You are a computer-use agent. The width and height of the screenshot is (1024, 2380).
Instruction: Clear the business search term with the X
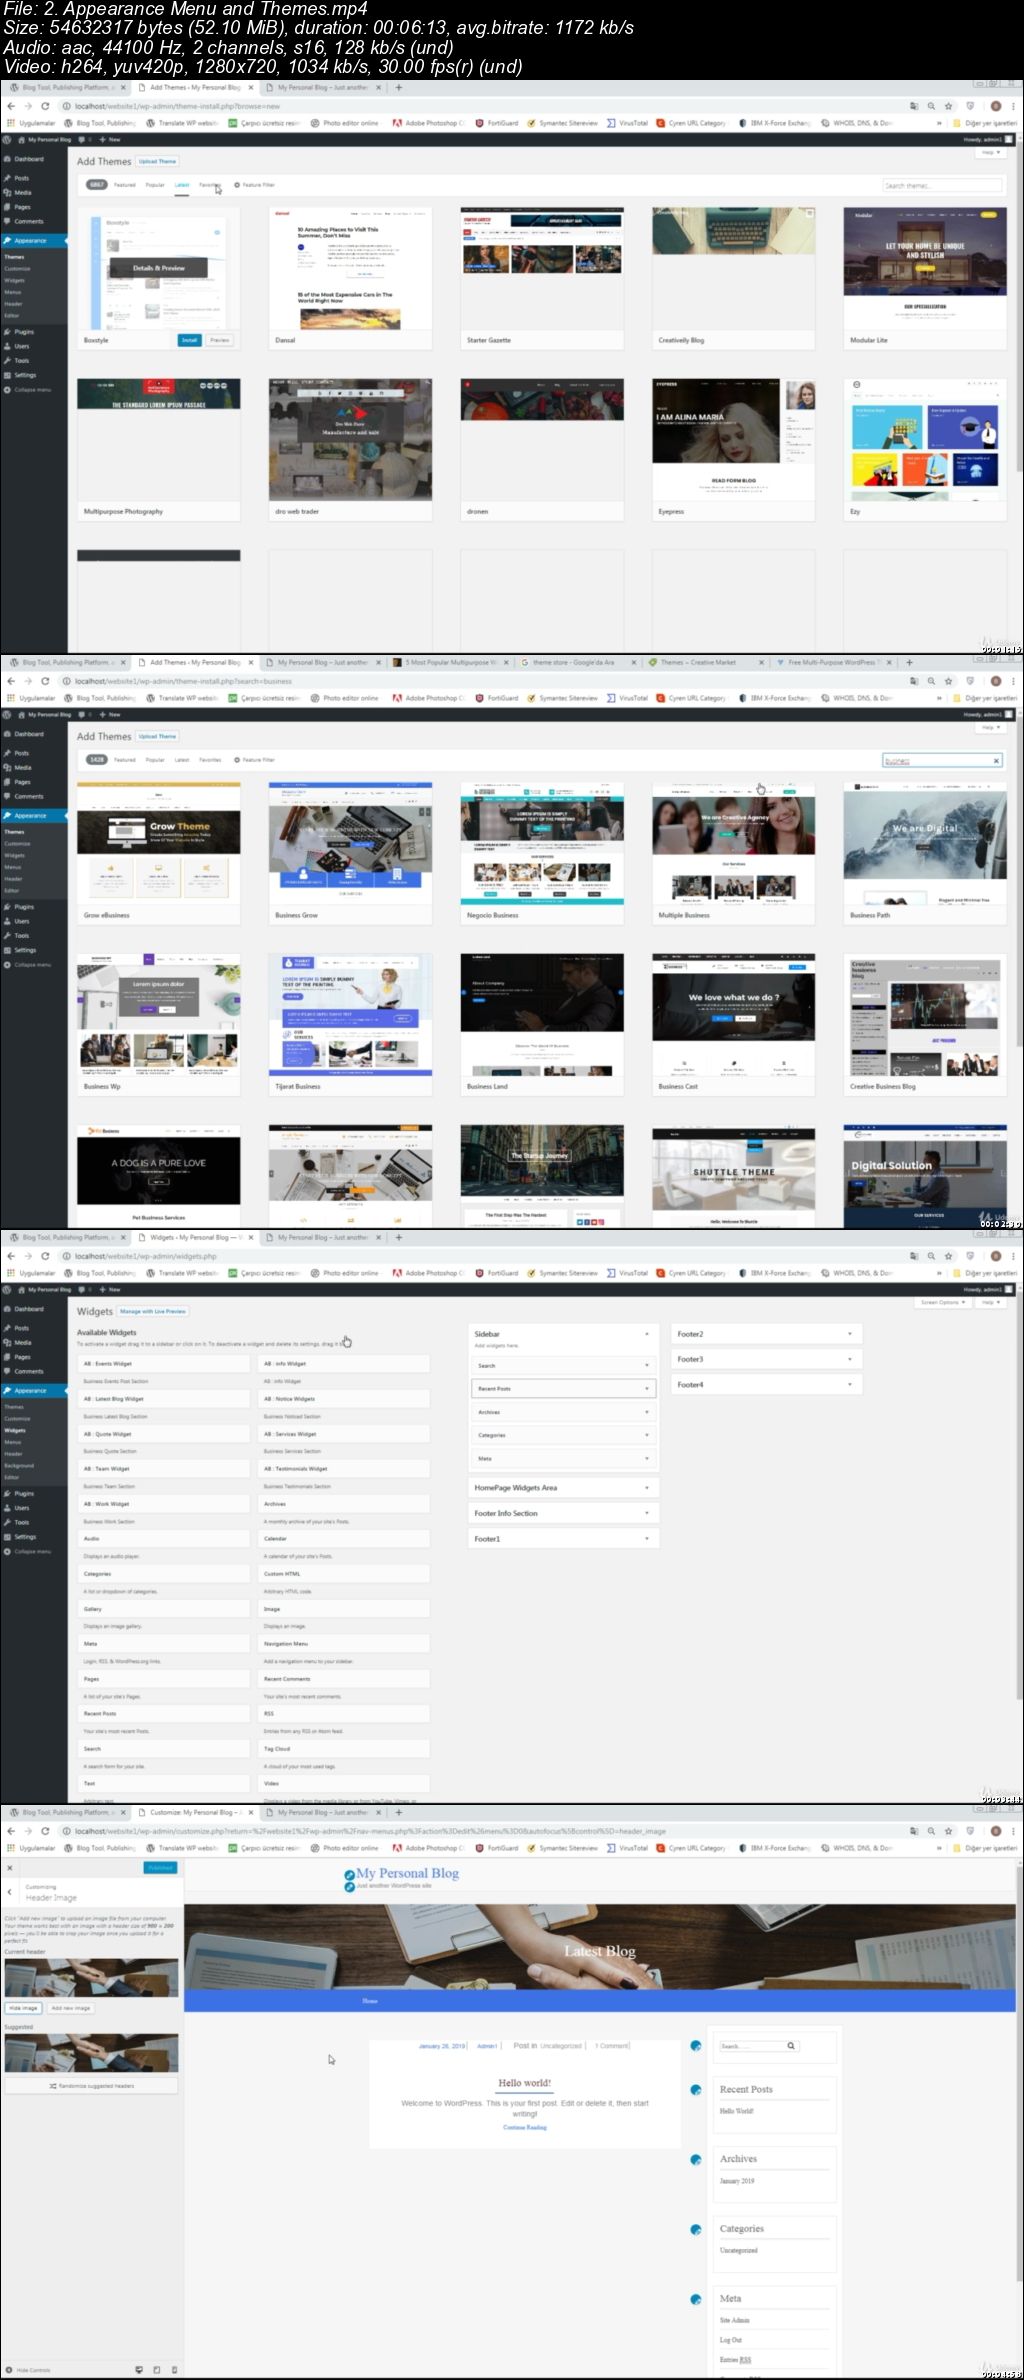click(996, 761)
